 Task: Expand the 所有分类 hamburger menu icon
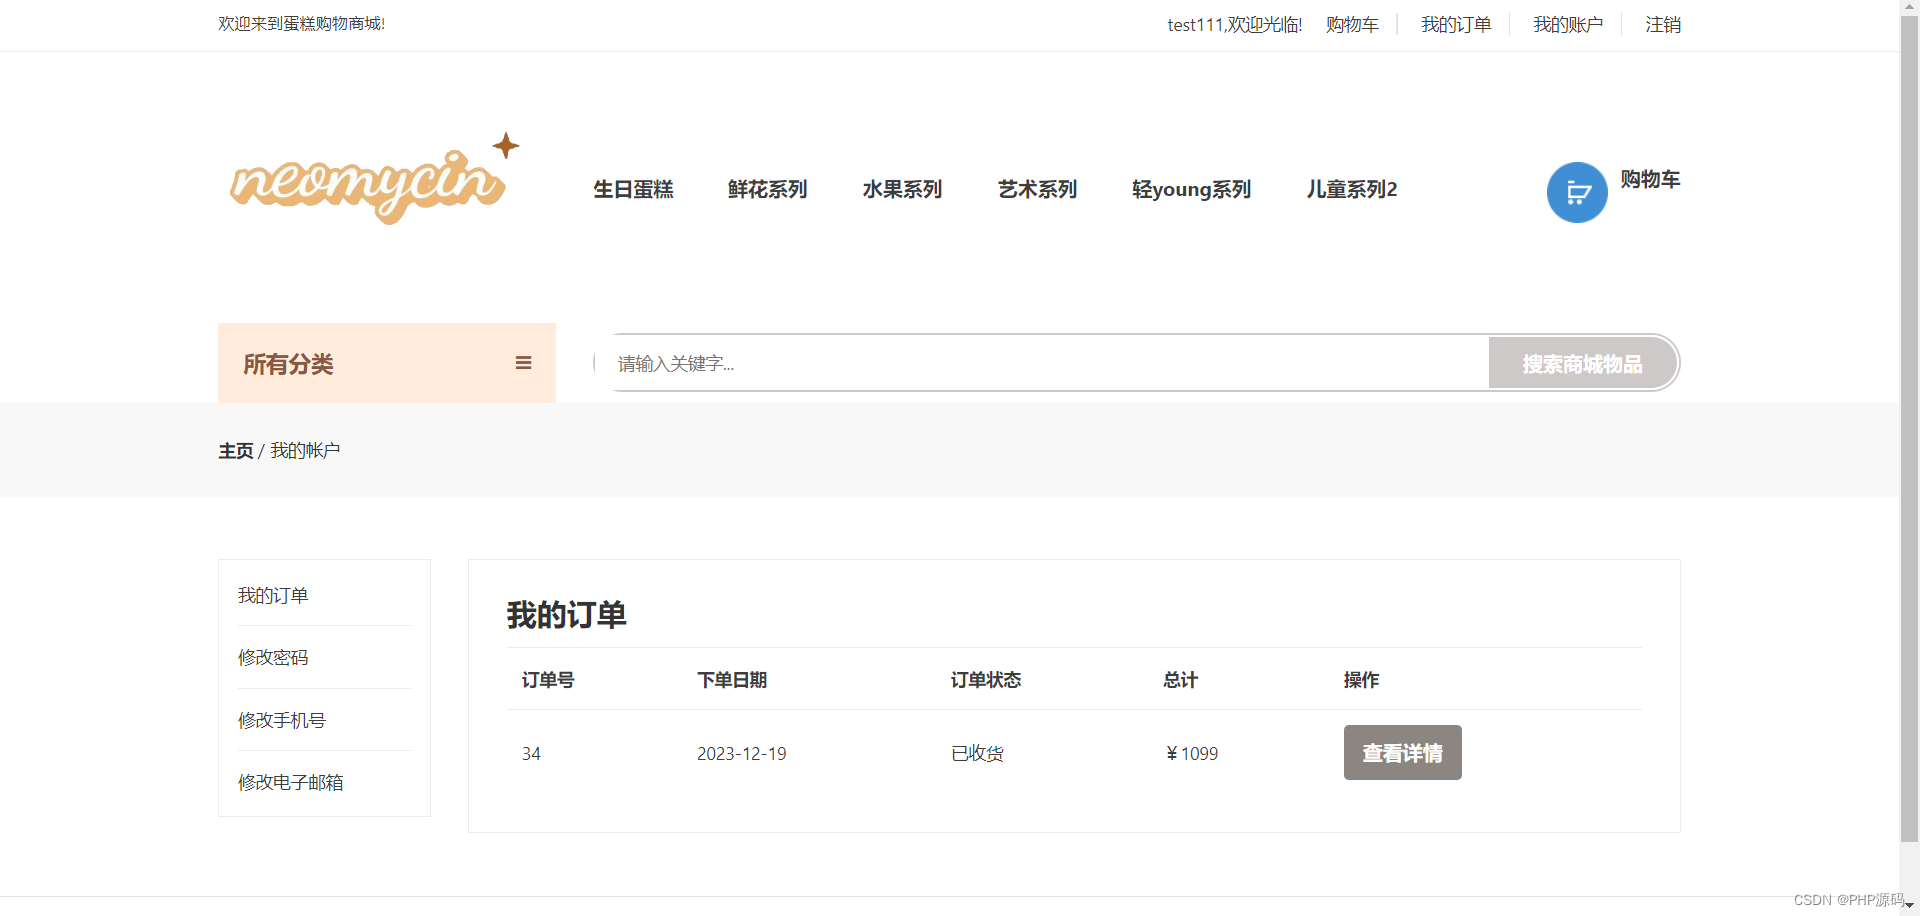point(523,363)
